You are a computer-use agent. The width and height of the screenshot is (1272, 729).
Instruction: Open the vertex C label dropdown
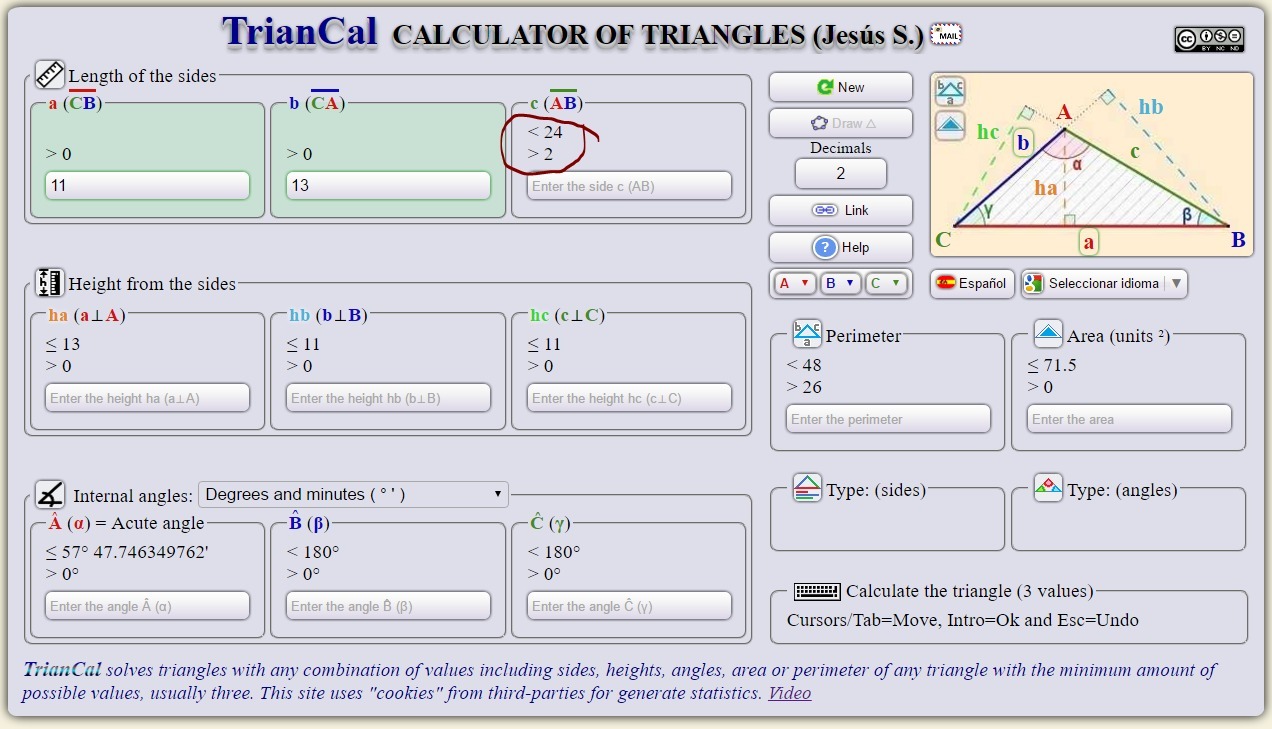886,283
